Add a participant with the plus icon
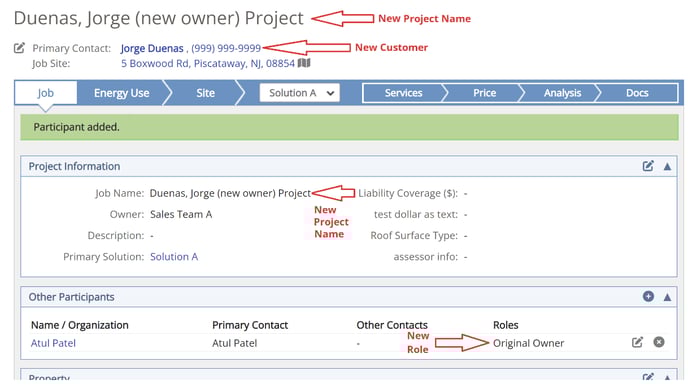 (x=648, y=296)
